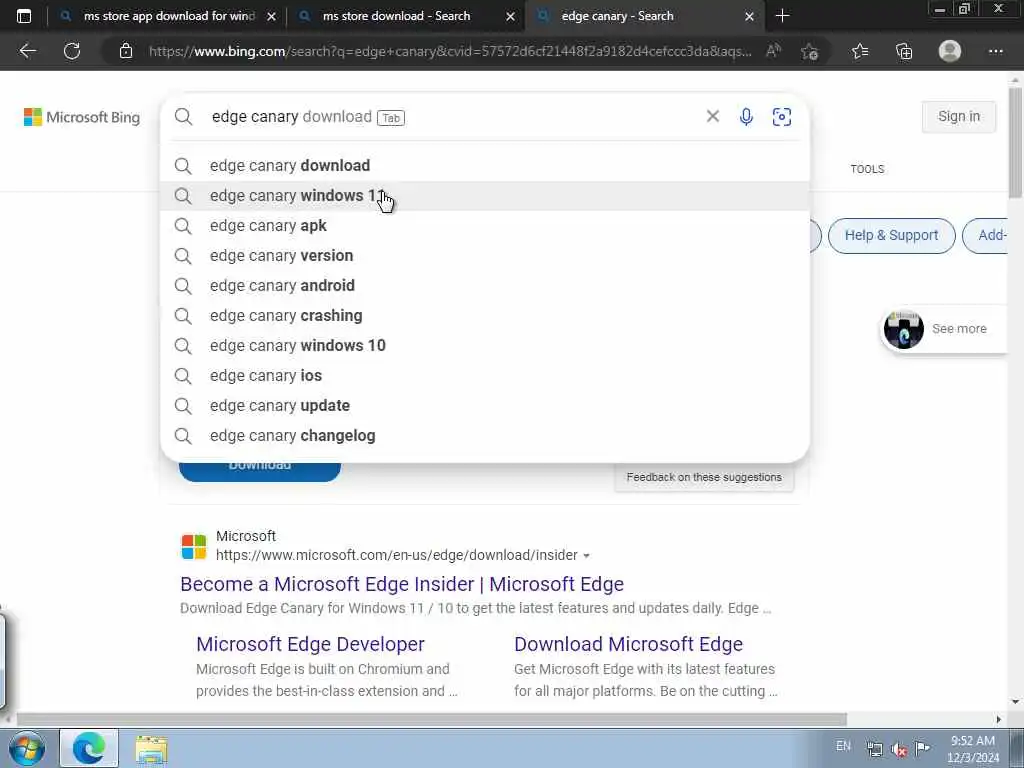1024x768 pixels.
Task: Choose suggestion 'edge canary windows 11'
Action: click(x=485, y=195)
